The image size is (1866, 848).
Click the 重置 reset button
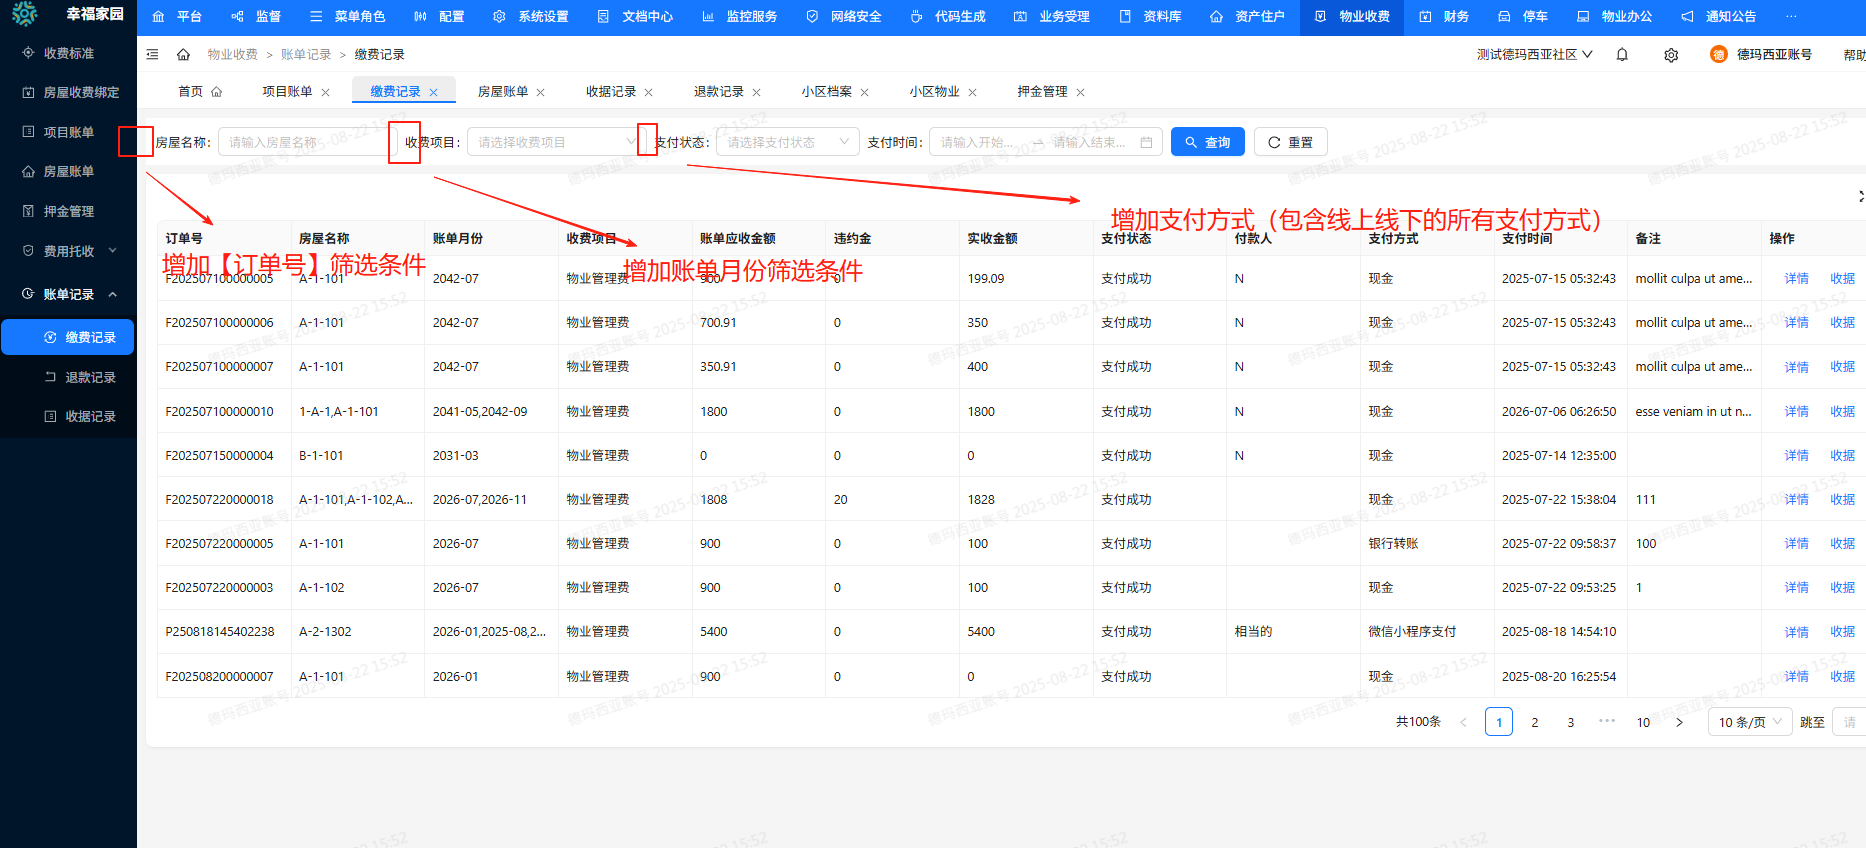click(x=1290, y=142)
